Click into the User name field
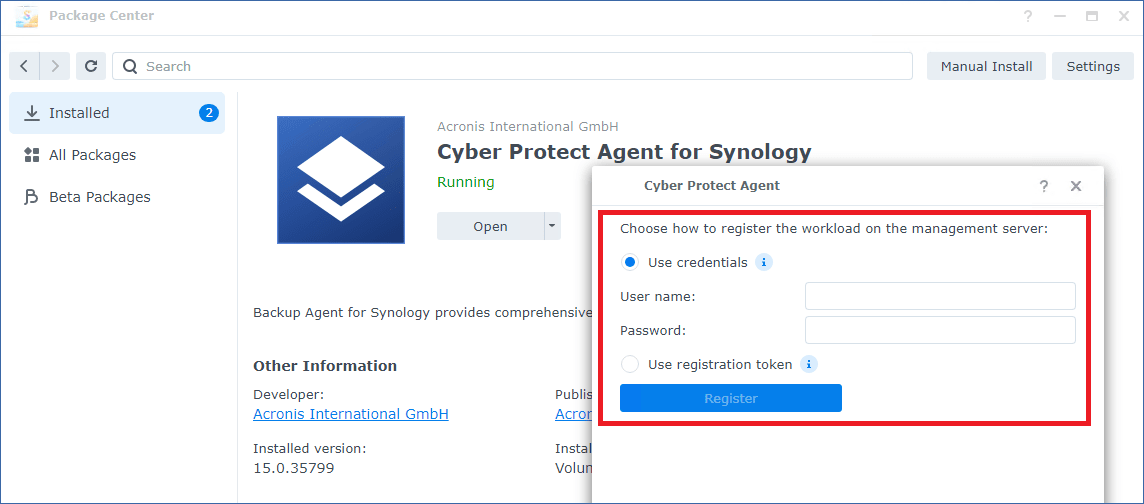1144x504 pixels. coord(940,296)
